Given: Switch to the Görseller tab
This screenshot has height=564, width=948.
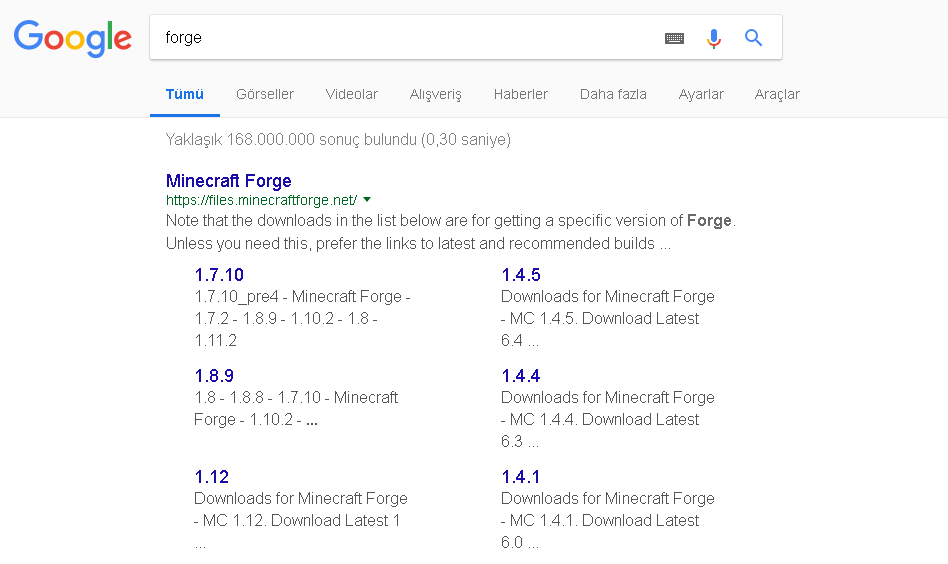Looking at the screenshot, I should pyautogui.click(x=265, y=94).
